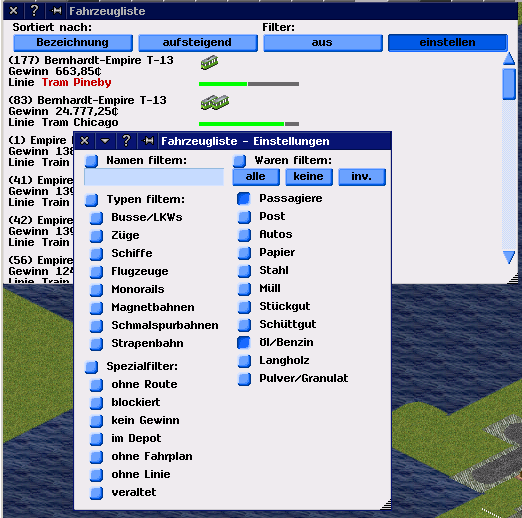Click the tram icon of vehicle (177)
522x518 pixels.
pyautogui.click(x=209, y=62)
